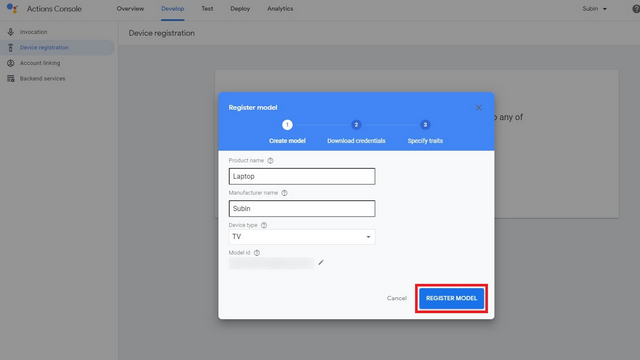Focus the Manufacturer name field containing Subin

[302, 209]
